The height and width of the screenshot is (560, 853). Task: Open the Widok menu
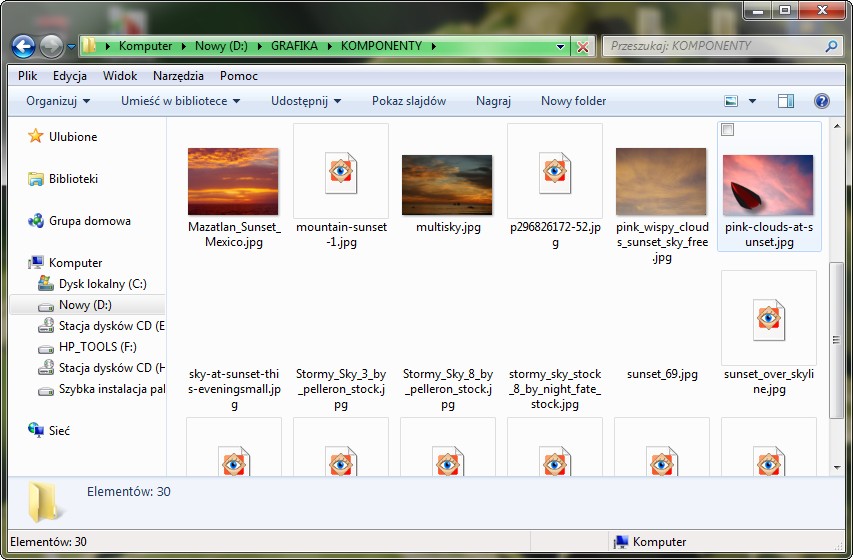click(x=120, y=76)
